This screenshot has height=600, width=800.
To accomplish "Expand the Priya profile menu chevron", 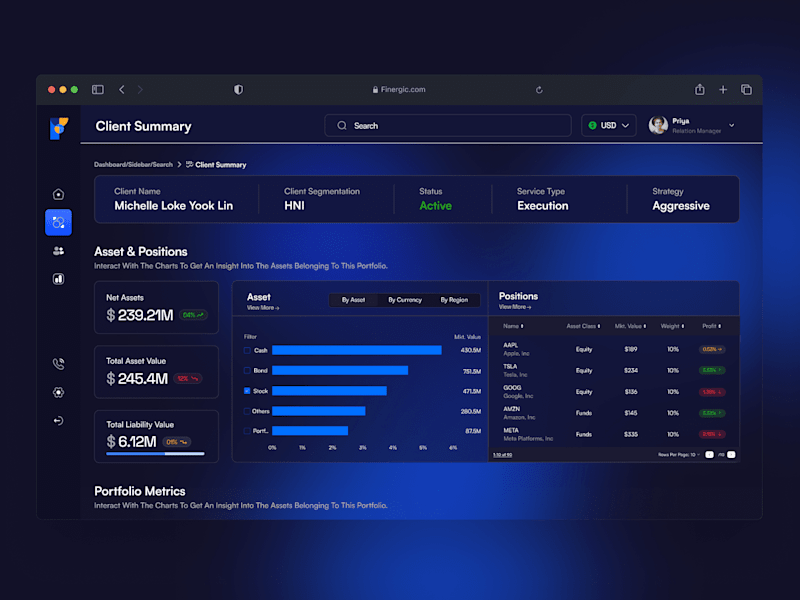I will (x=732, y=125).
